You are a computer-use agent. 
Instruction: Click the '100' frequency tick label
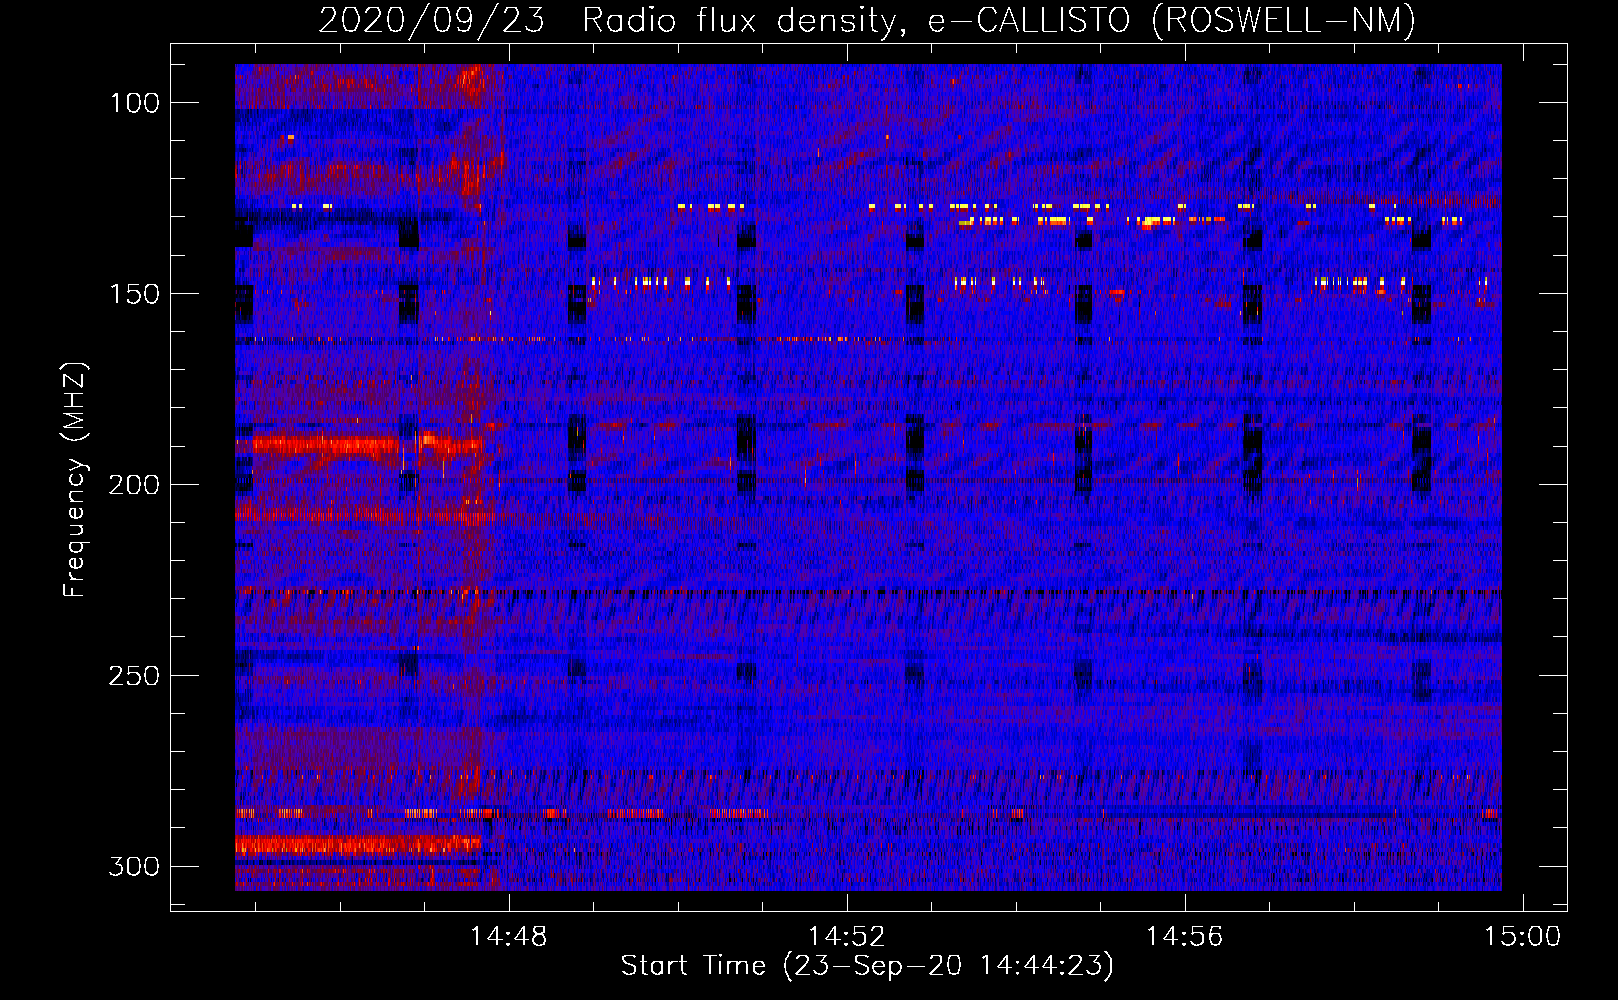[x=134, y=103]
